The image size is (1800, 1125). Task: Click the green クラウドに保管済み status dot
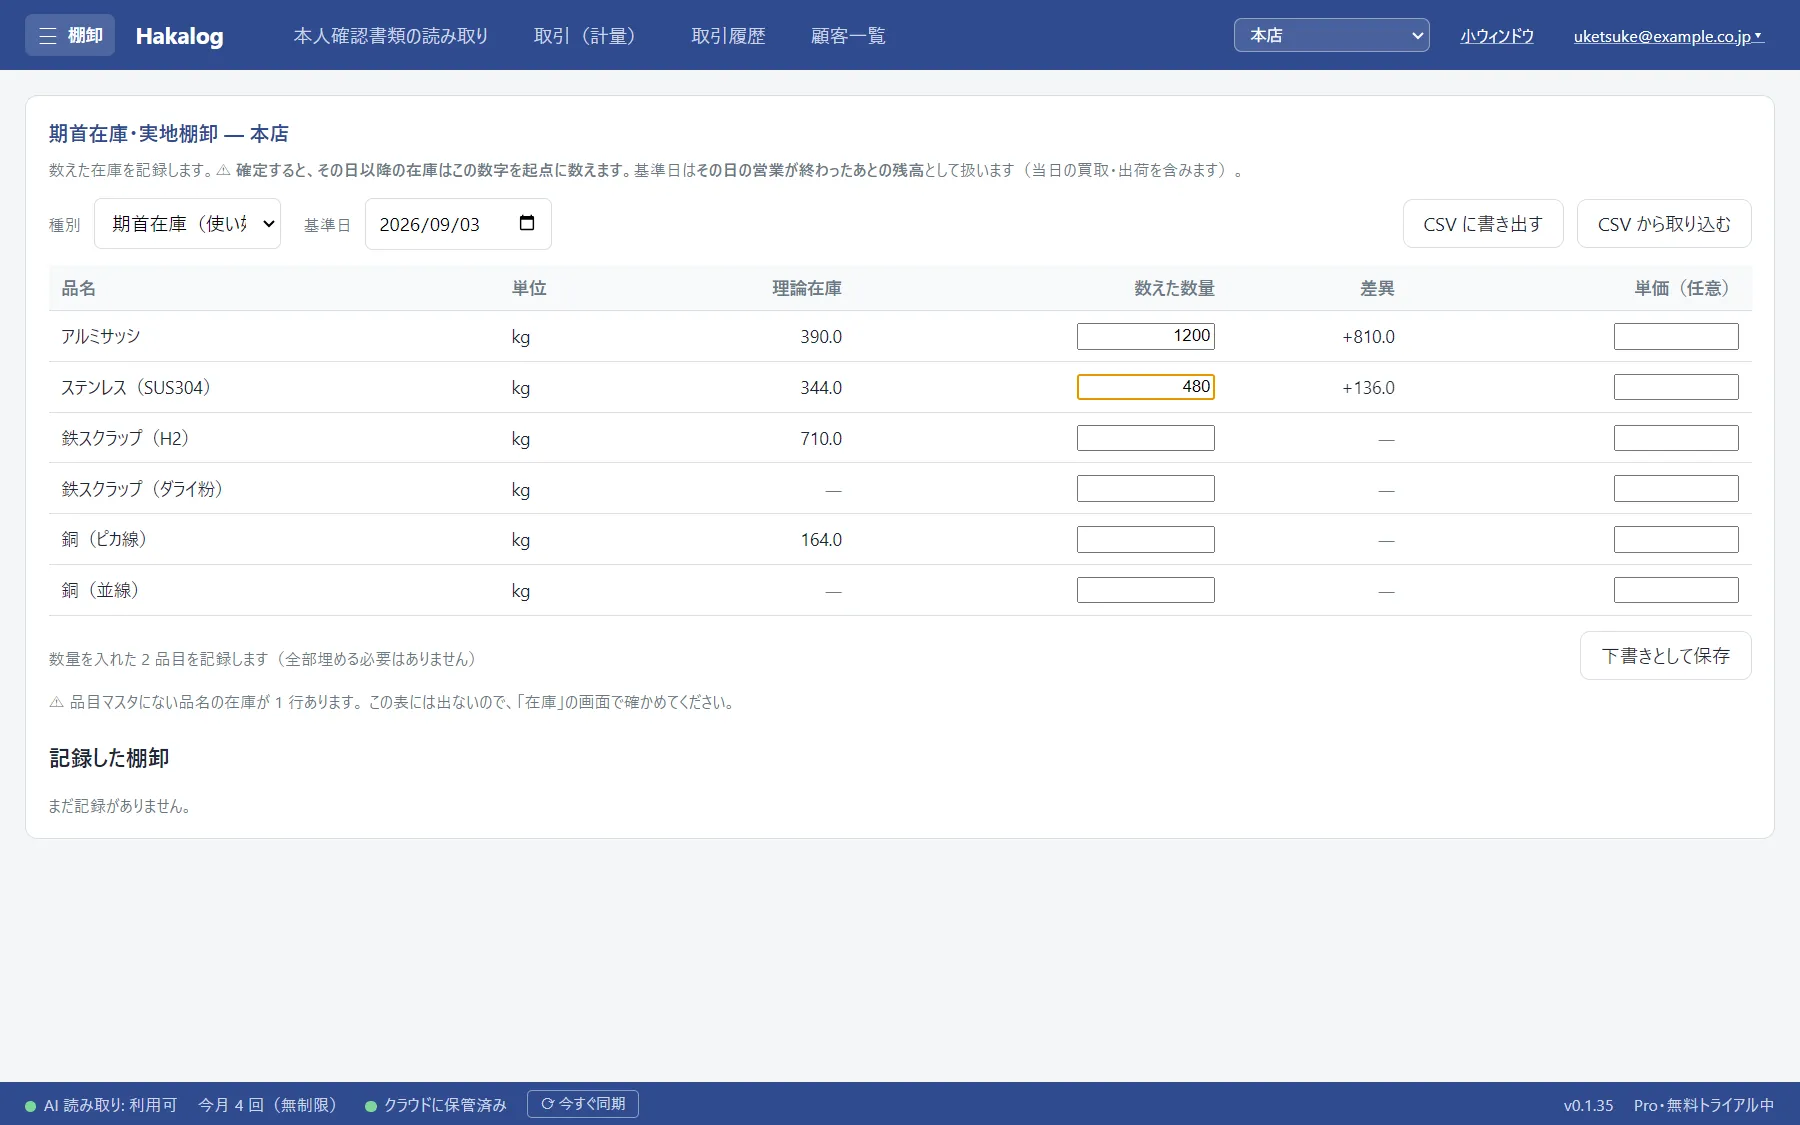pos(371,1106)
